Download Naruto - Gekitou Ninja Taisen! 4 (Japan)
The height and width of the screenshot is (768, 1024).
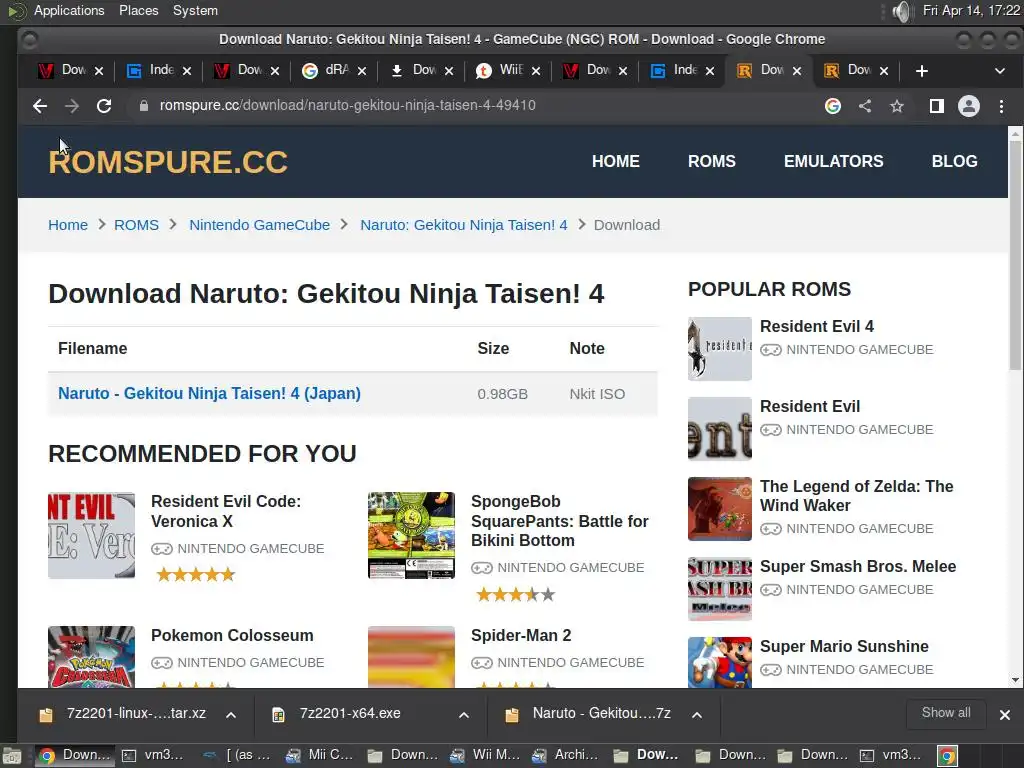(x=209, y=393)
